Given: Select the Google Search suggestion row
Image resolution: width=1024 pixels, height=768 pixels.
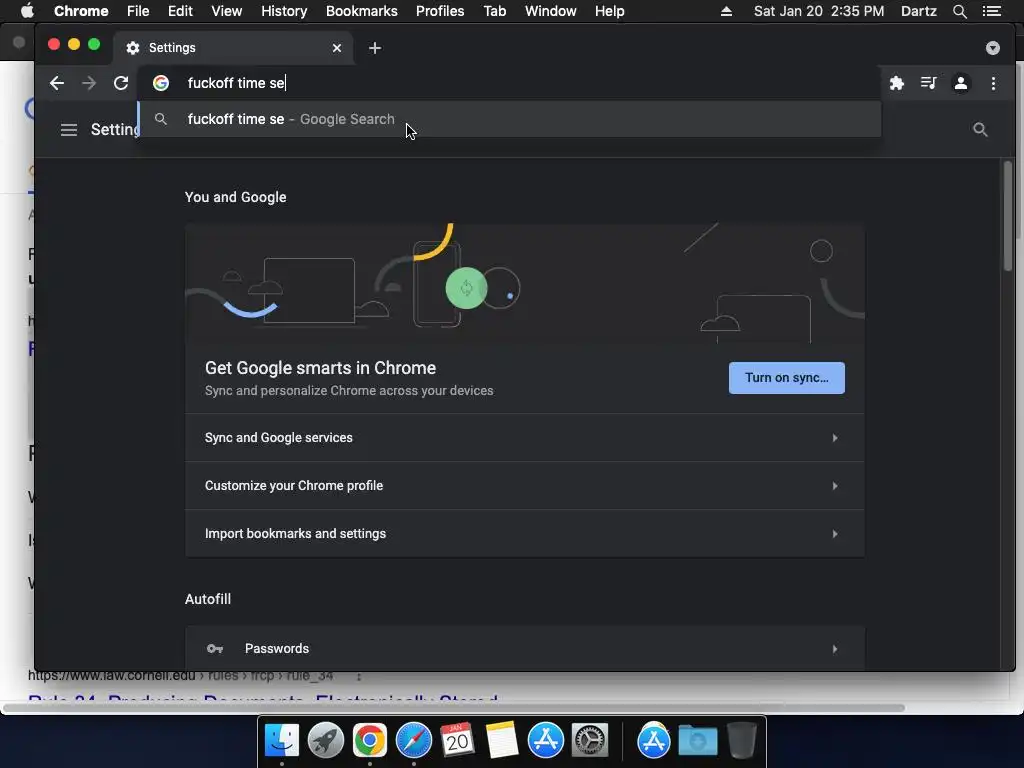Looking at the screenshot, I should (x=509, y=119).
